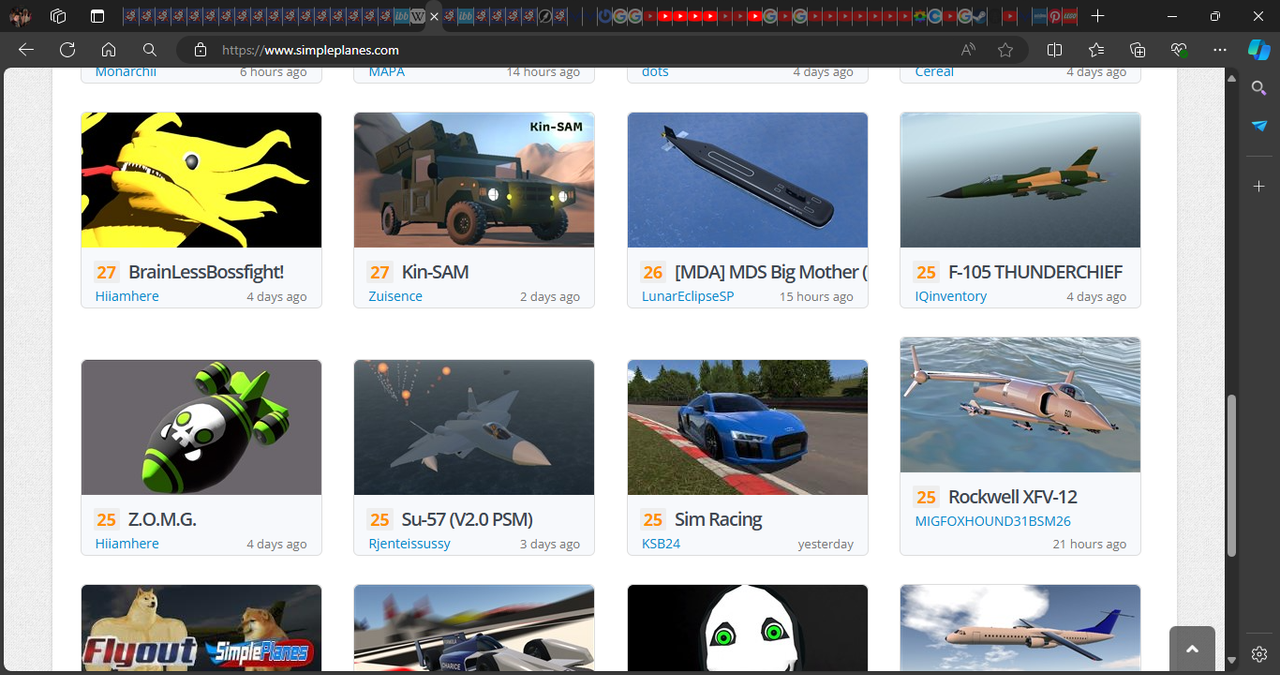Visit Rjenteissussy user profile
1280x675 pixels.
[409, 543]
